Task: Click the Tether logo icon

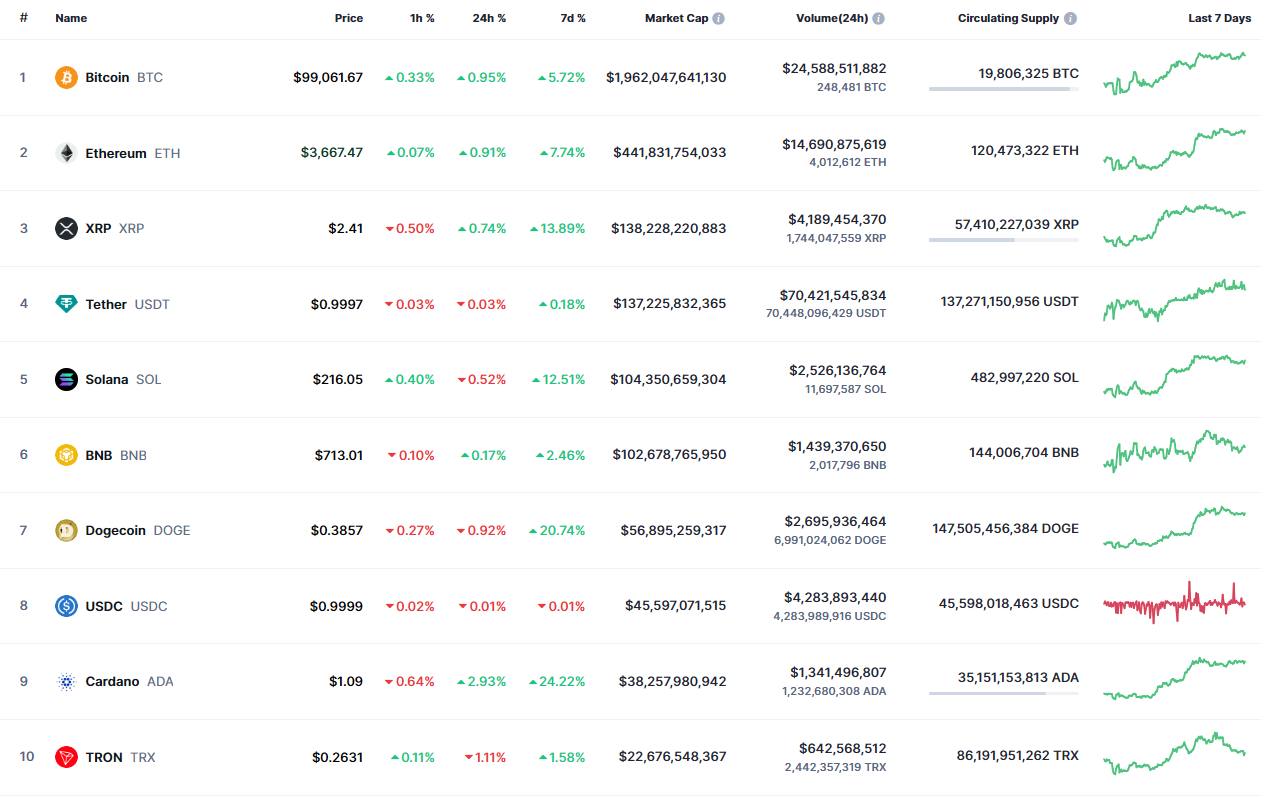Action: click(66, 304)
